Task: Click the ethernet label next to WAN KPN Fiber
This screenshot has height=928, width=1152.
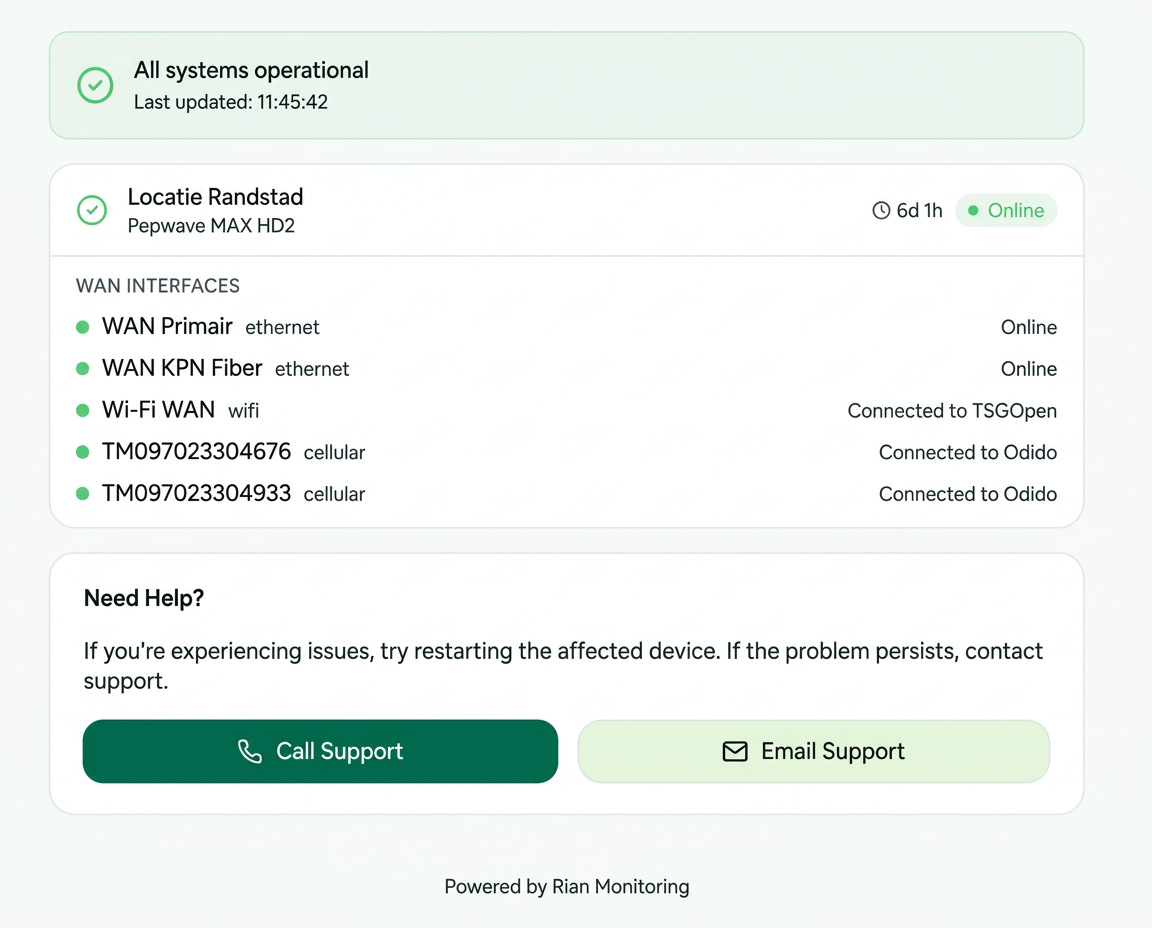Action: coord(312,369)
